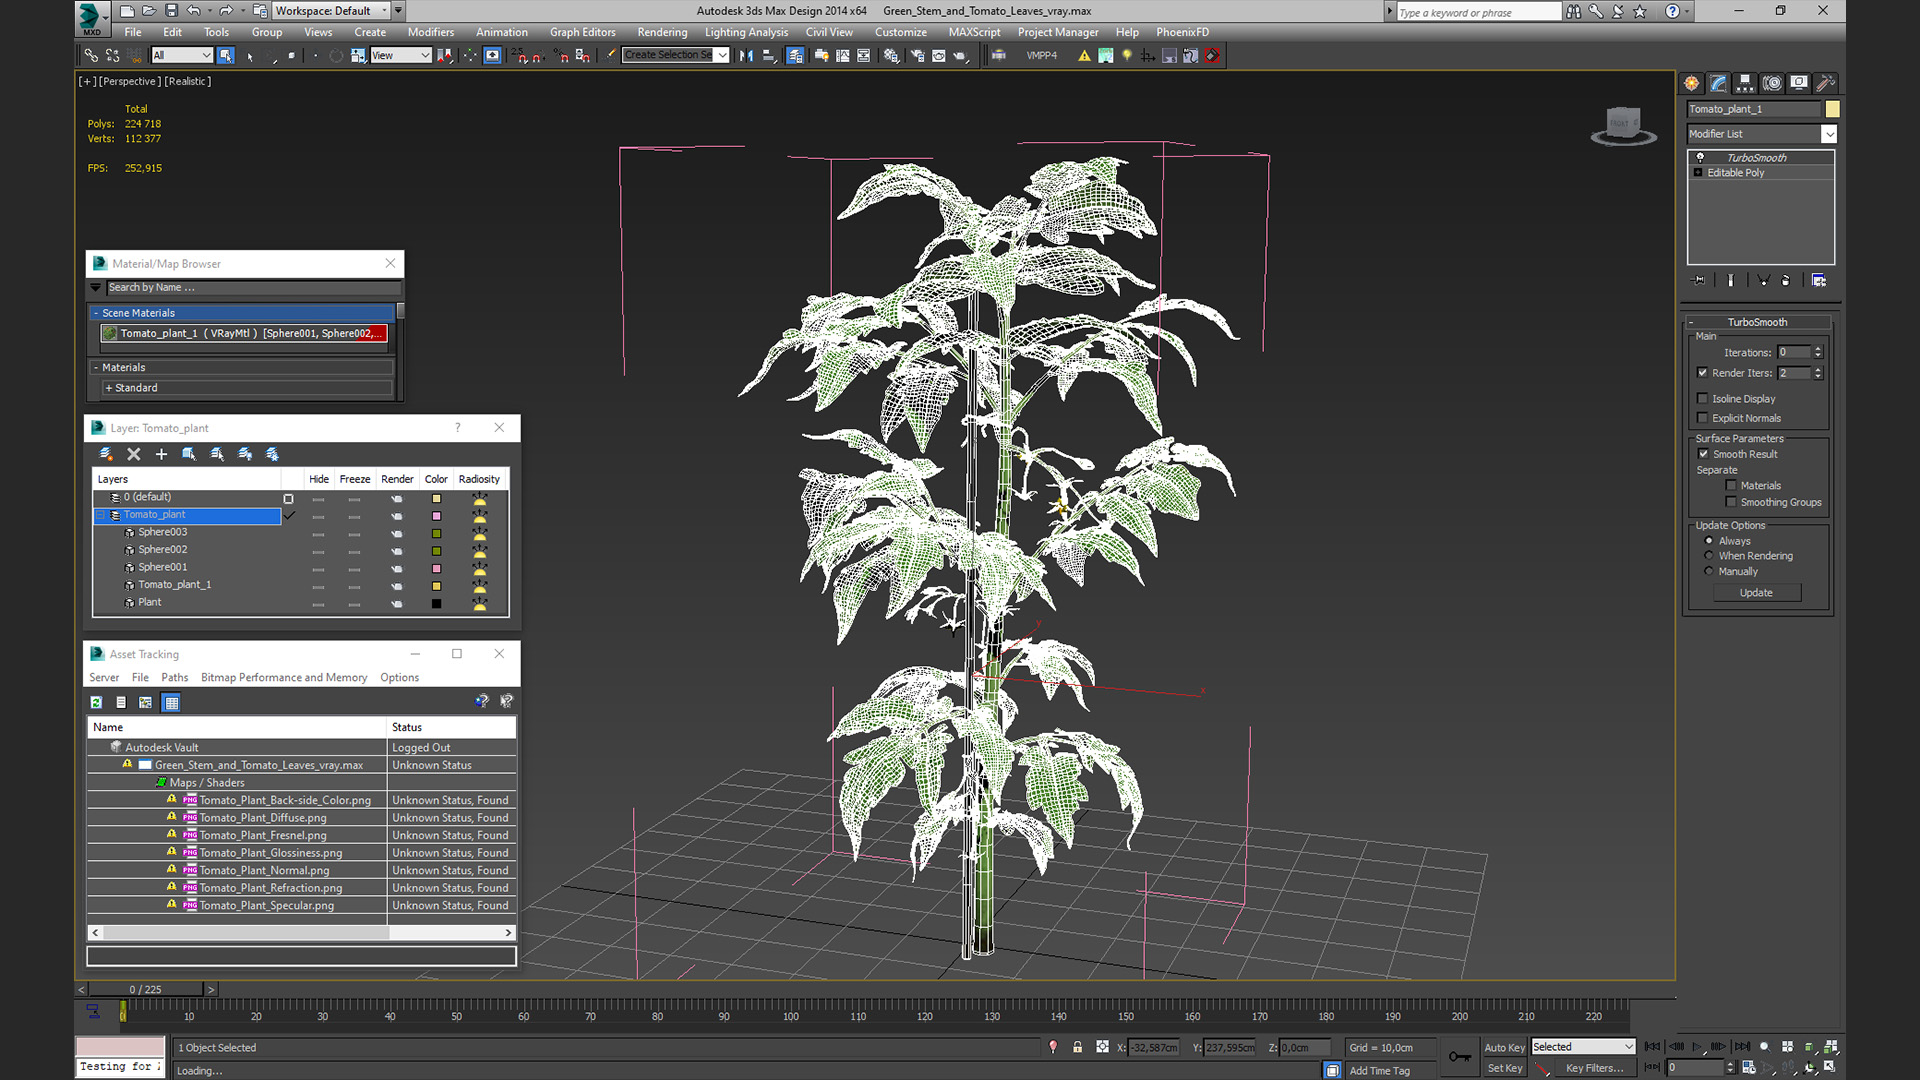Open the Graph Editors menu
The height and width of the screenshot is (1080, 1920).
click(x=583, y=32)
